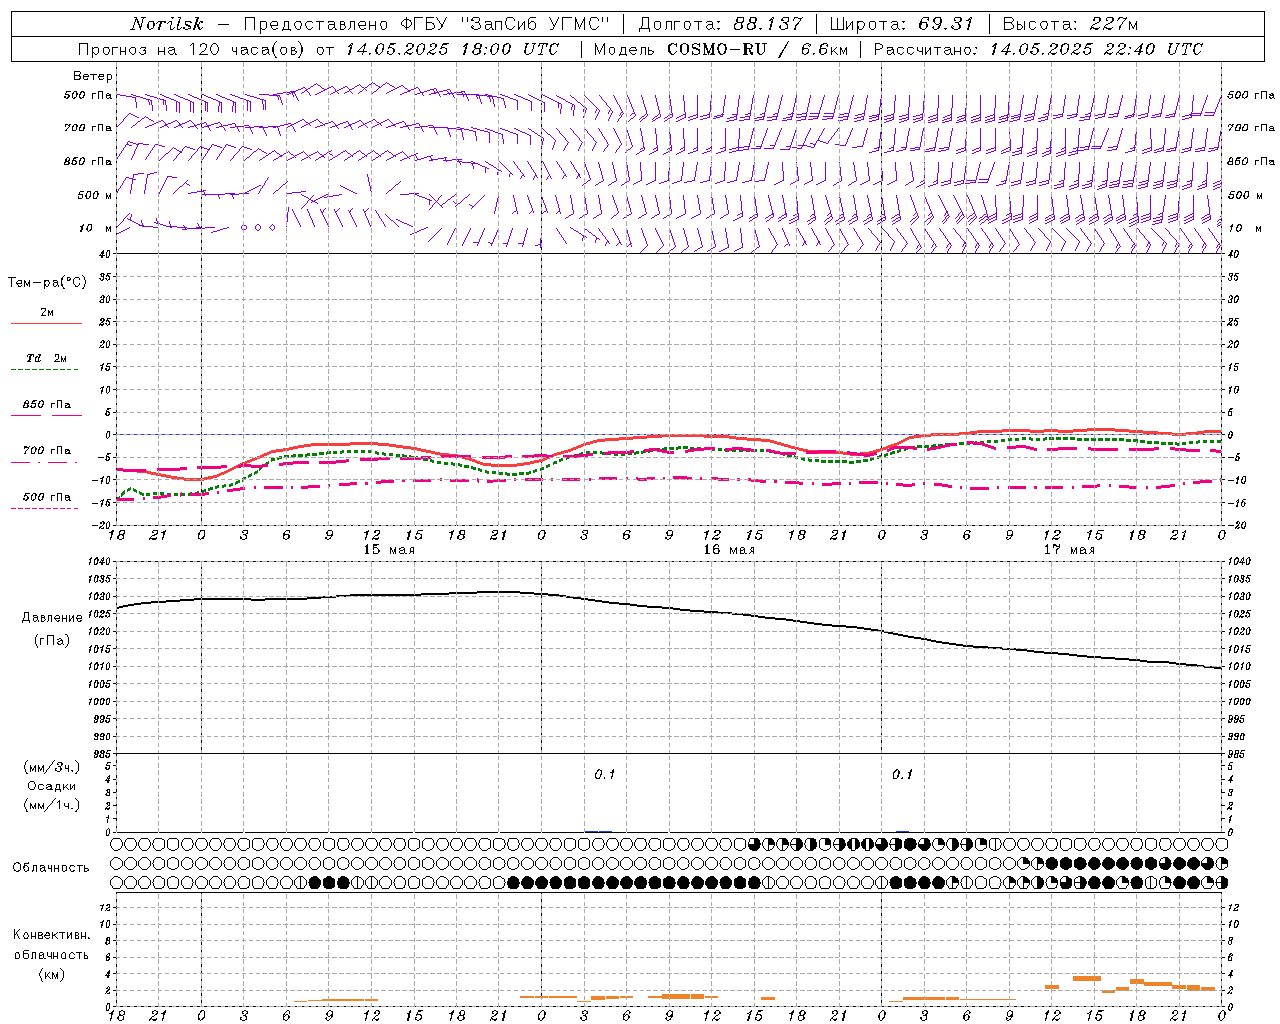Click '40' on the left temperature axis

pyautogui.click(x=104, y=255)
